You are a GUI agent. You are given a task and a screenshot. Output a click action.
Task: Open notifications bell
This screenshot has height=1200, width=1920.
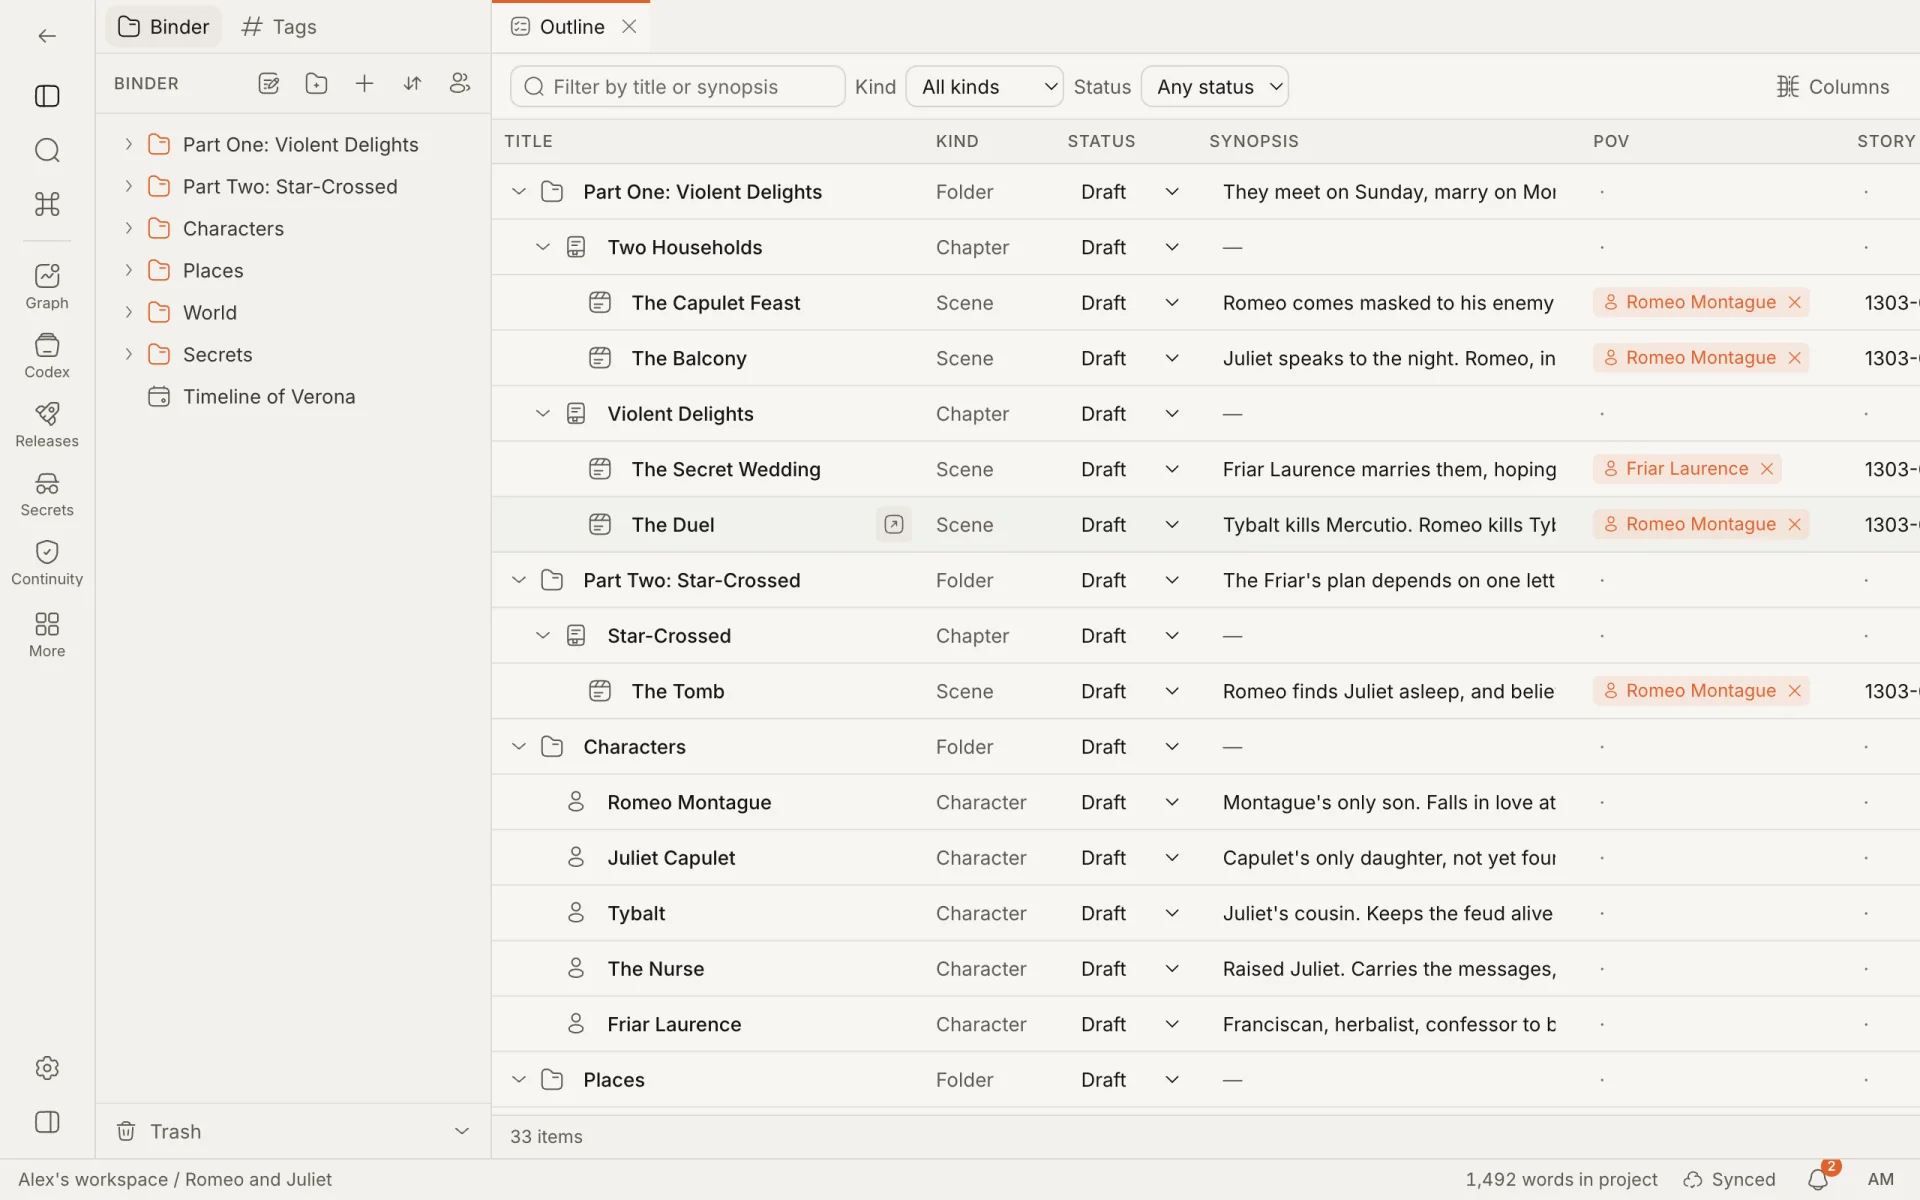coord(1818,1180)
